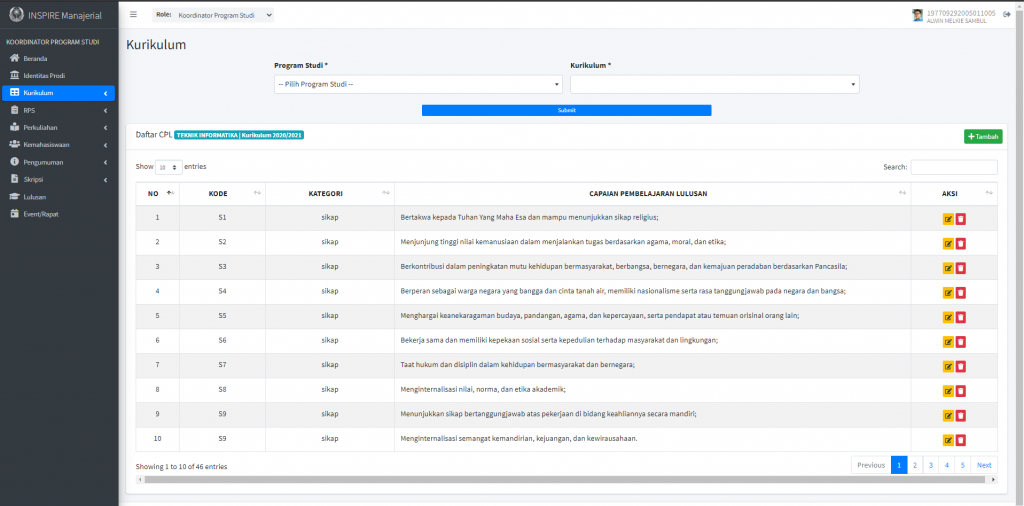Screen dimensions: 1024x506
Task: Open the Role dropdown selector
Action: [x=225, y=14]
